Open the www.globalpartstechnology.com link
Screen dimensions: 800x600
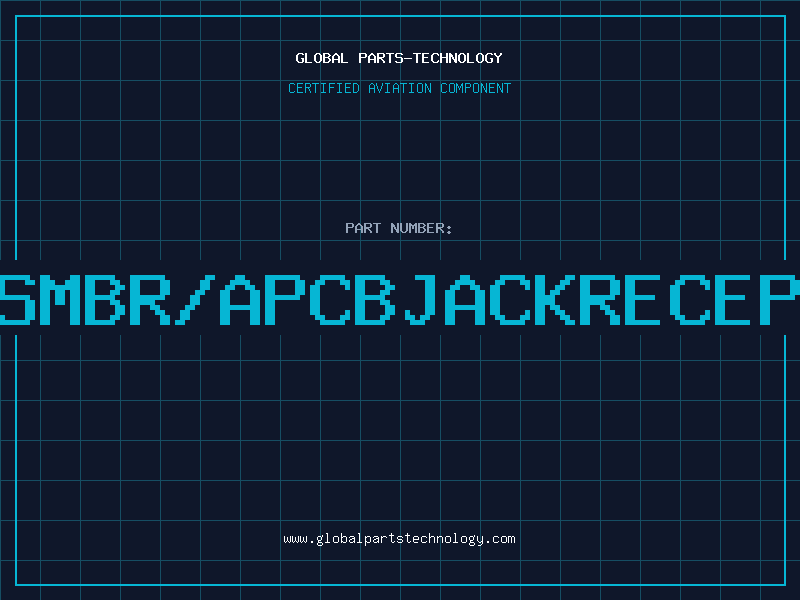pyautogui.click(x=399, y=539)
